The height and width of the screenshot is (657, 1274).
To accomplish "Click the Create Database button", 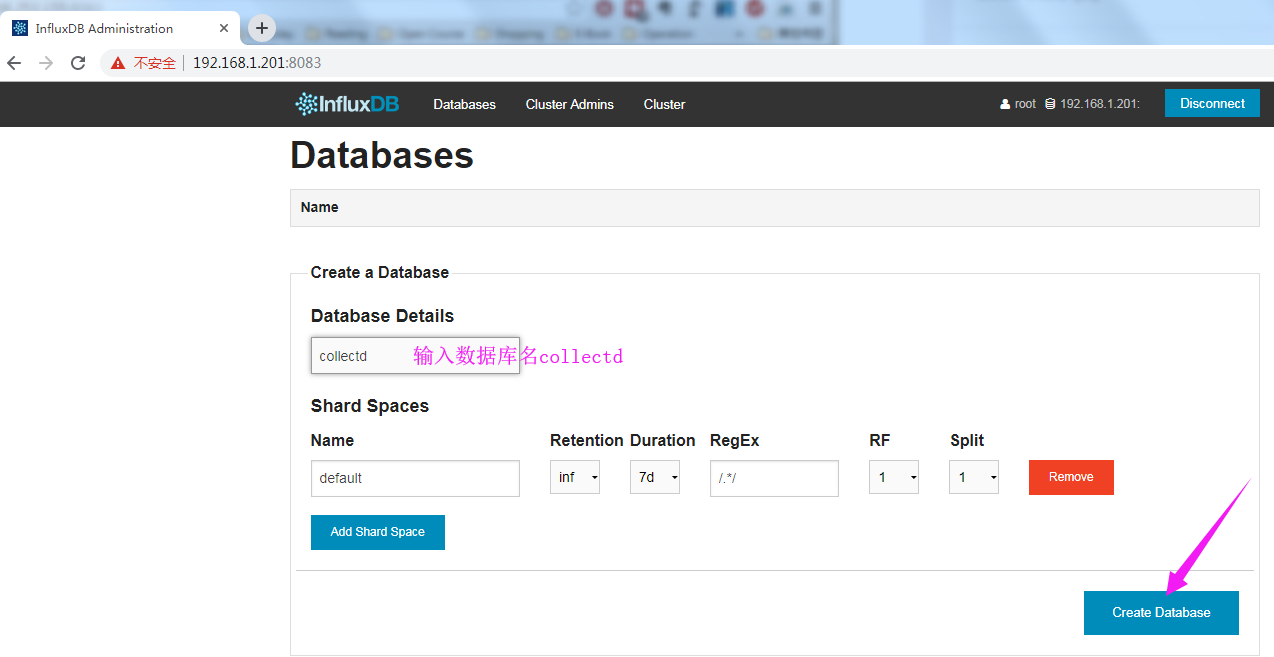I will [x=1161, y=612].
